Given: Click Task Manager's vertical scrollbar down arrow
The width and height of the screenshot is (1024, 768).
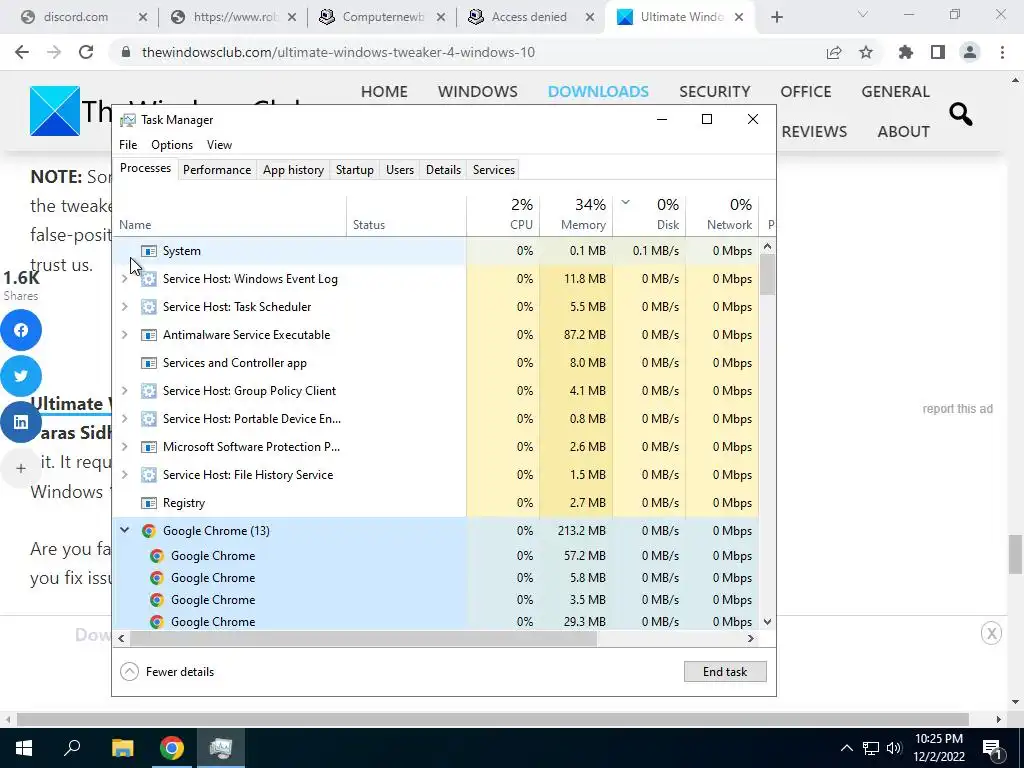Looking at the screenshot, I should click(768, 622).
